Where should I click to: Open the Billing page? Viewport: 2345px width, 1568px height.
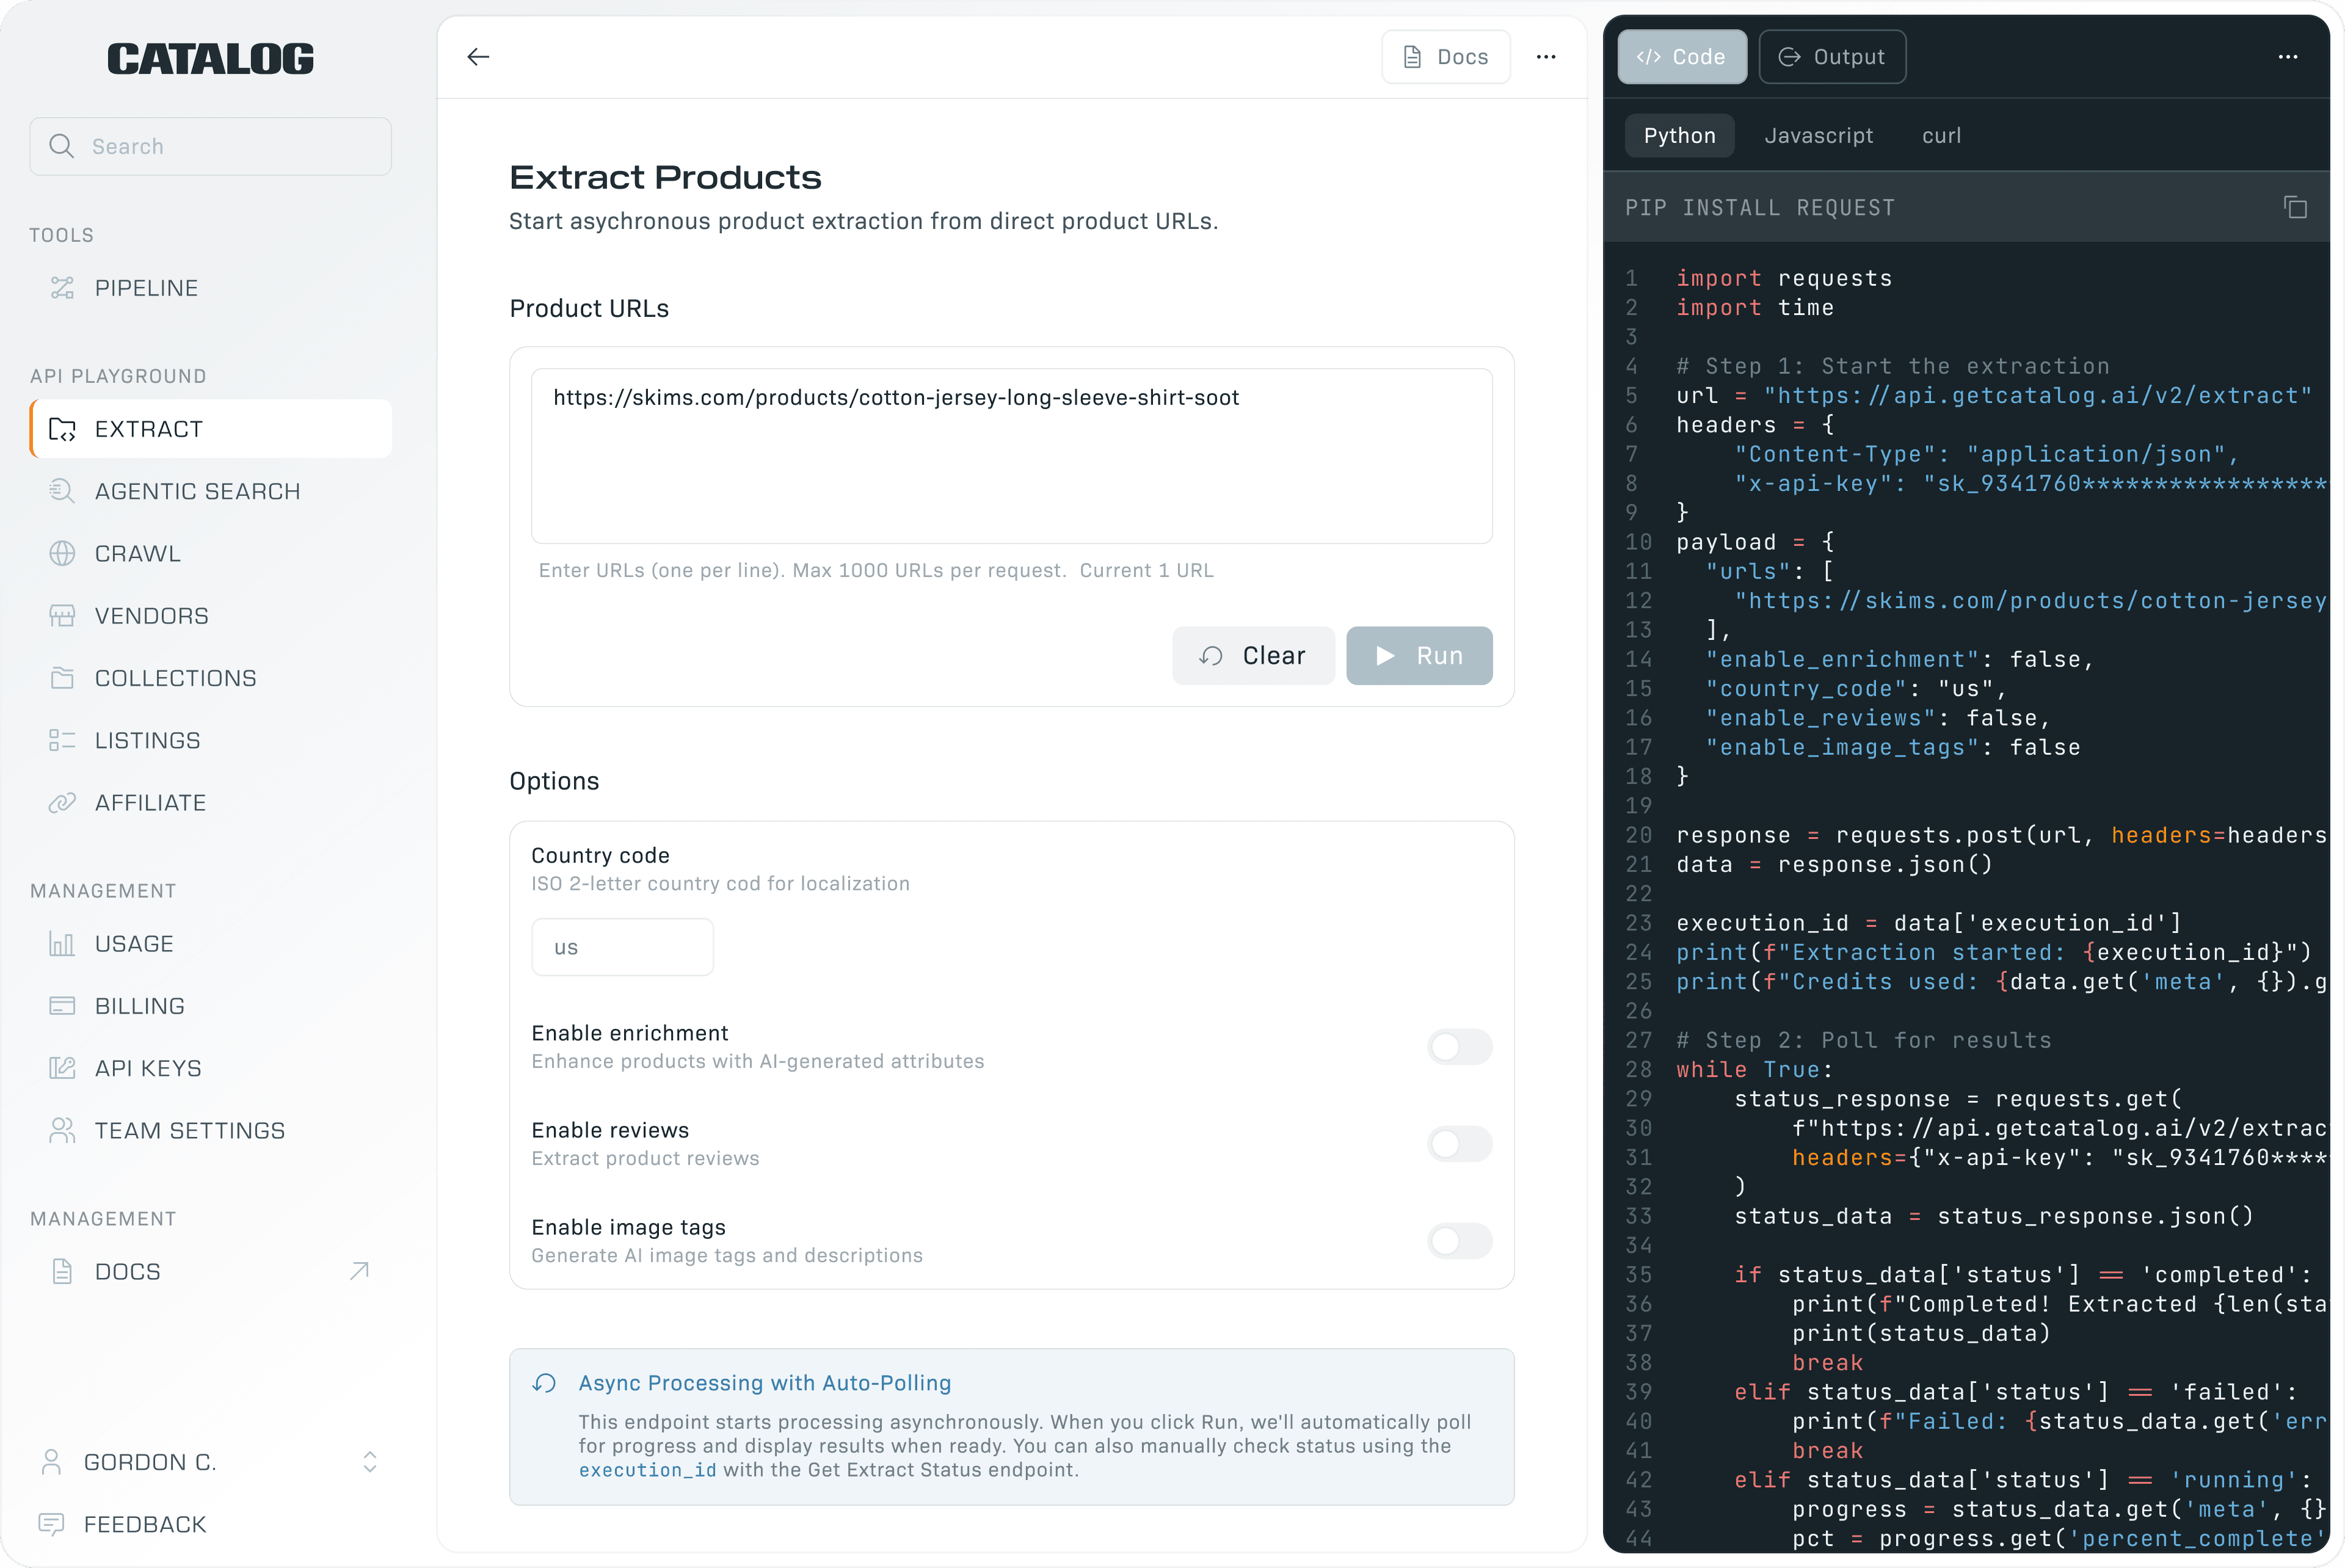[x=210, y=1006]
